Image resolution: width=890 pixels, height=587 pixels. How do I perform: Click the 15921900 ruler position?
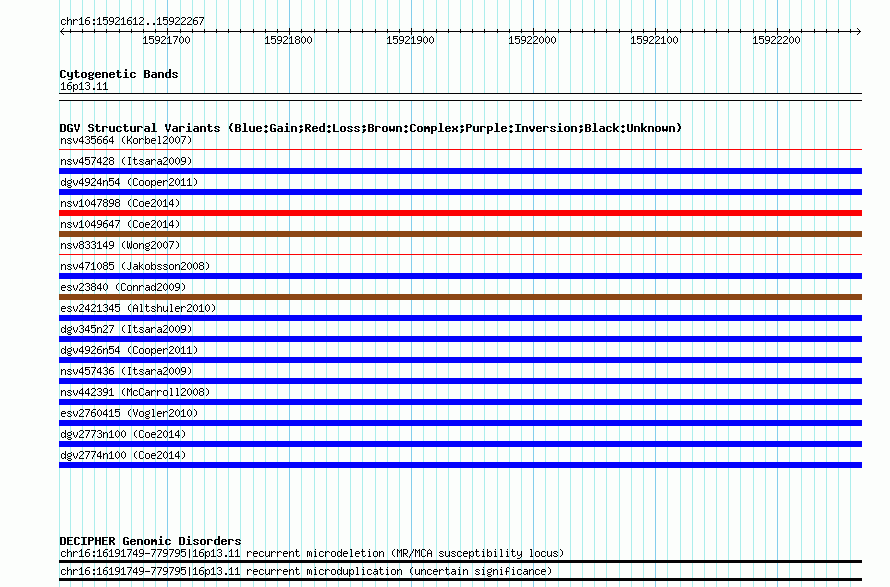click(410, 40)
